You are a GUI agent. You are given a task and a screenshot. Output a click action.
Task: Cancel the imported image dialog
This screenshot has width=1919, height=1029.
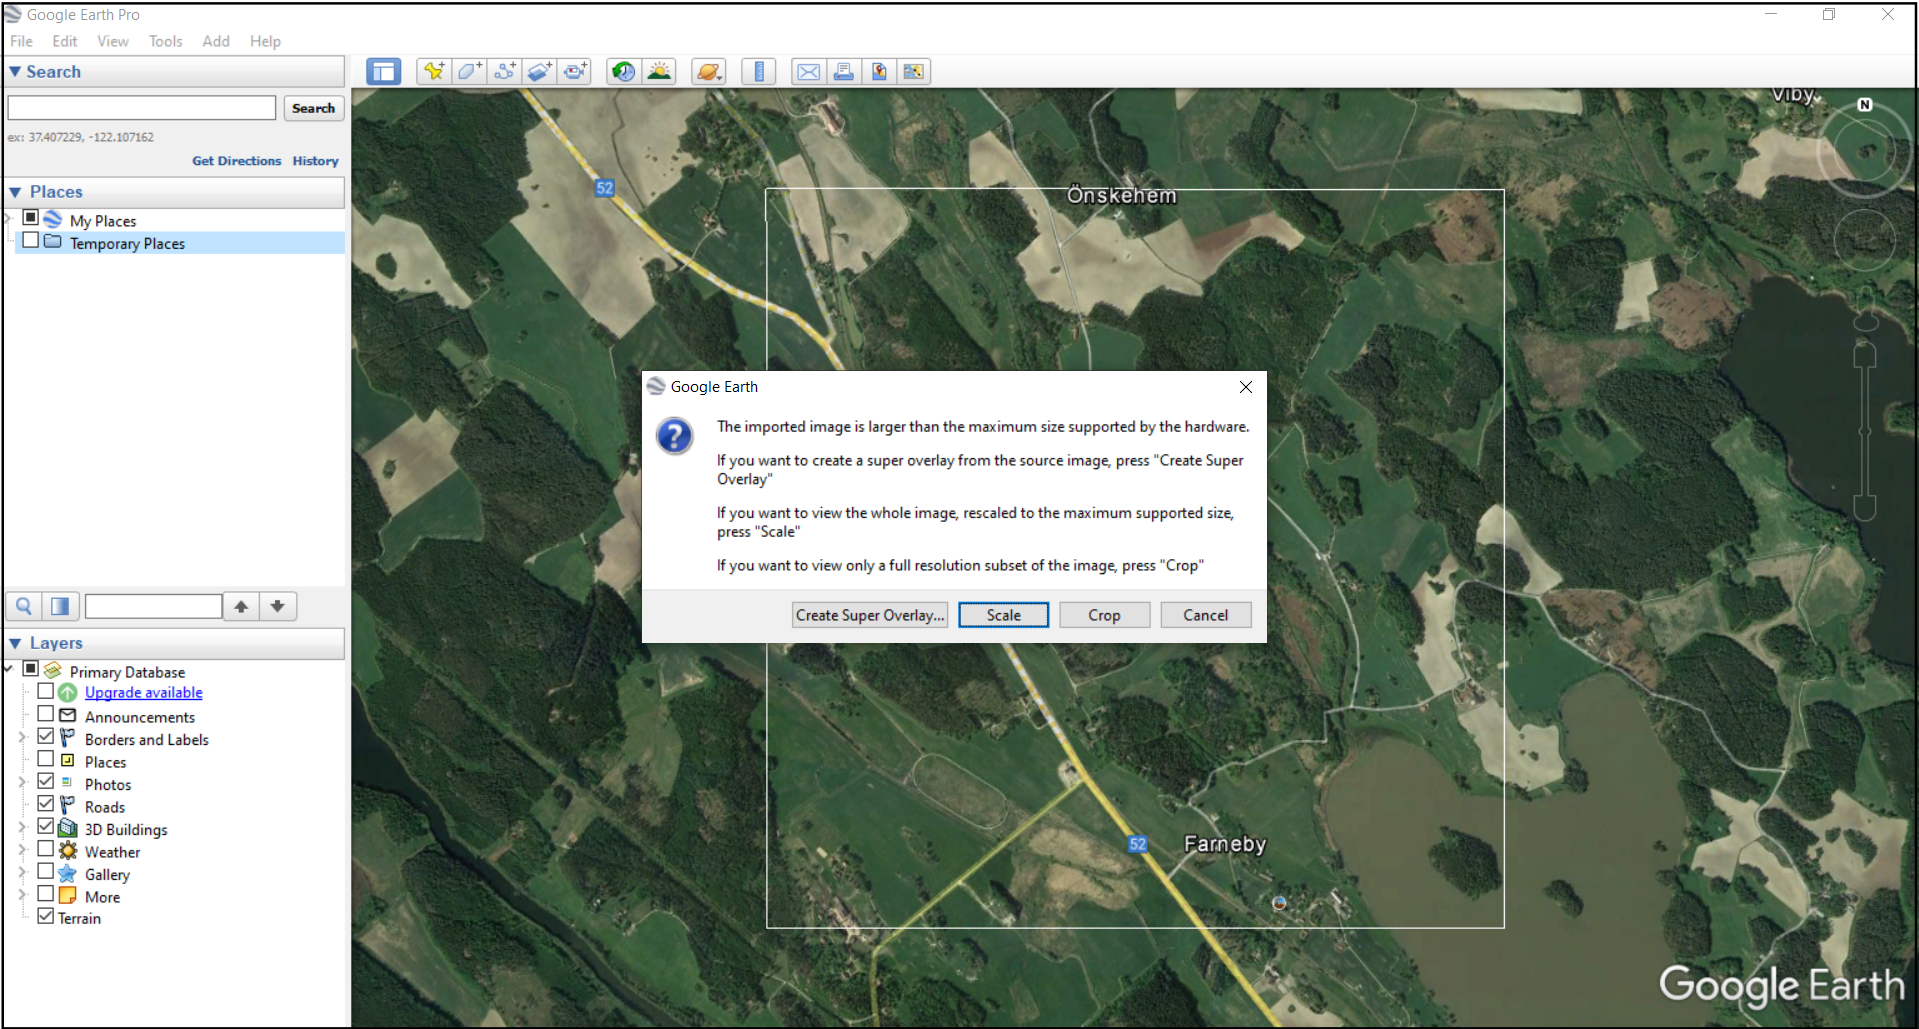pos(1206,615)
